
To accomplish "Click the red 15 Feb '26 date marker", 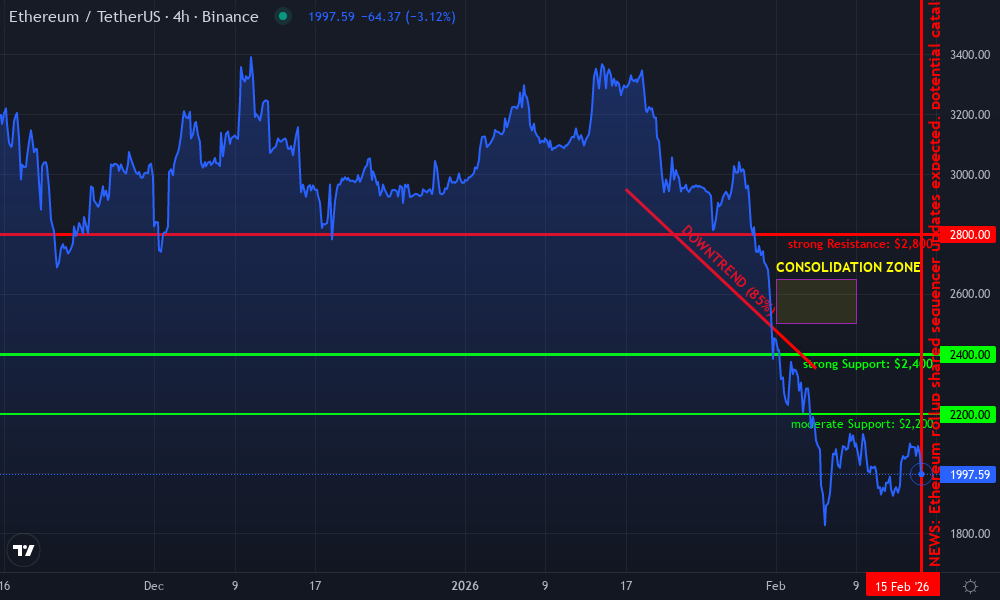I will [903, 586].
